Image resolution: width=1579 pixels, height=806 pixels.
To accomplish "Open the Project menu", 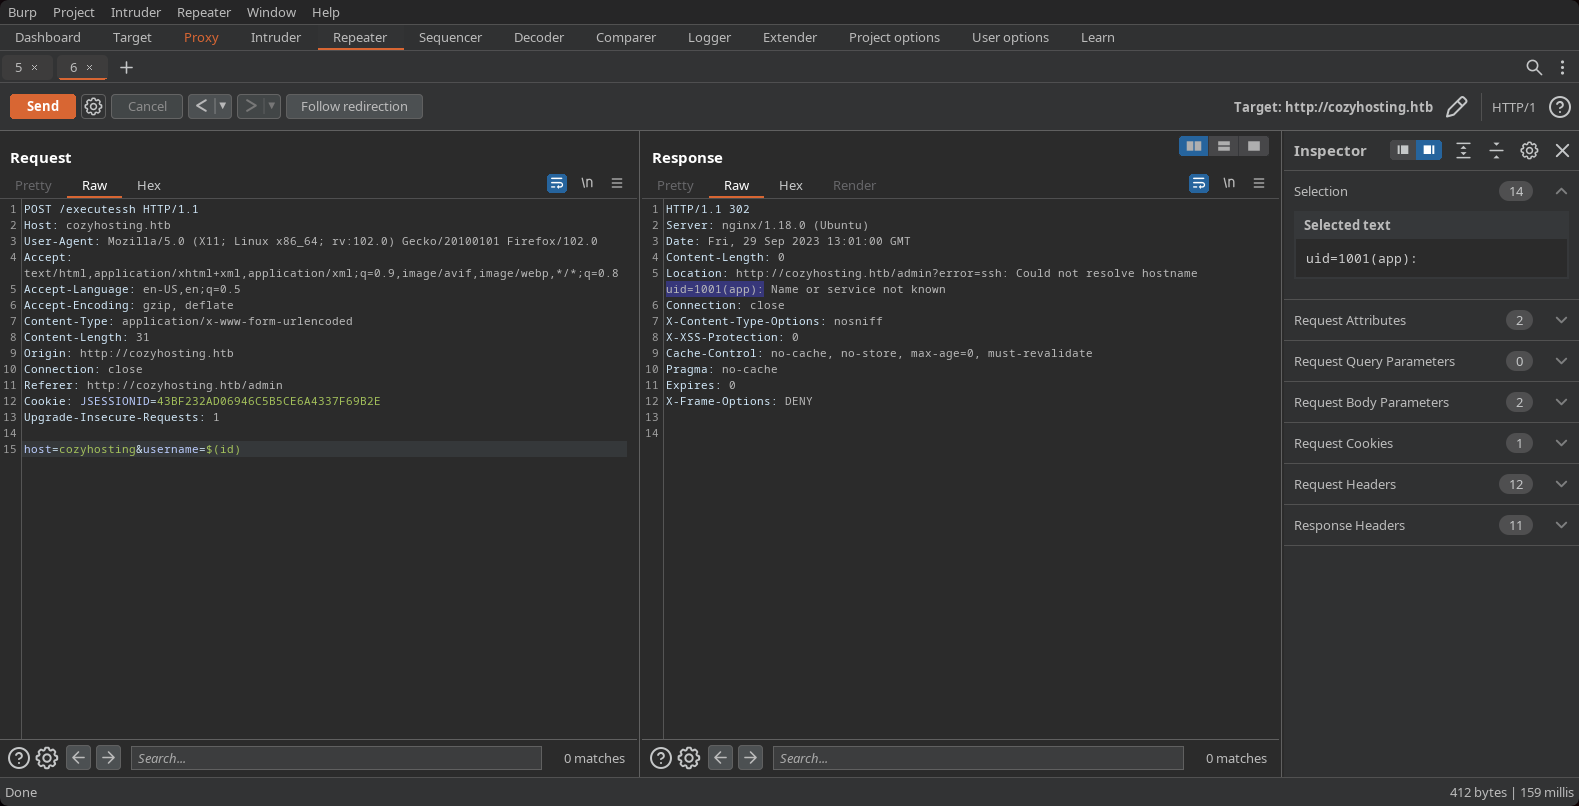I will coord(74,12).
